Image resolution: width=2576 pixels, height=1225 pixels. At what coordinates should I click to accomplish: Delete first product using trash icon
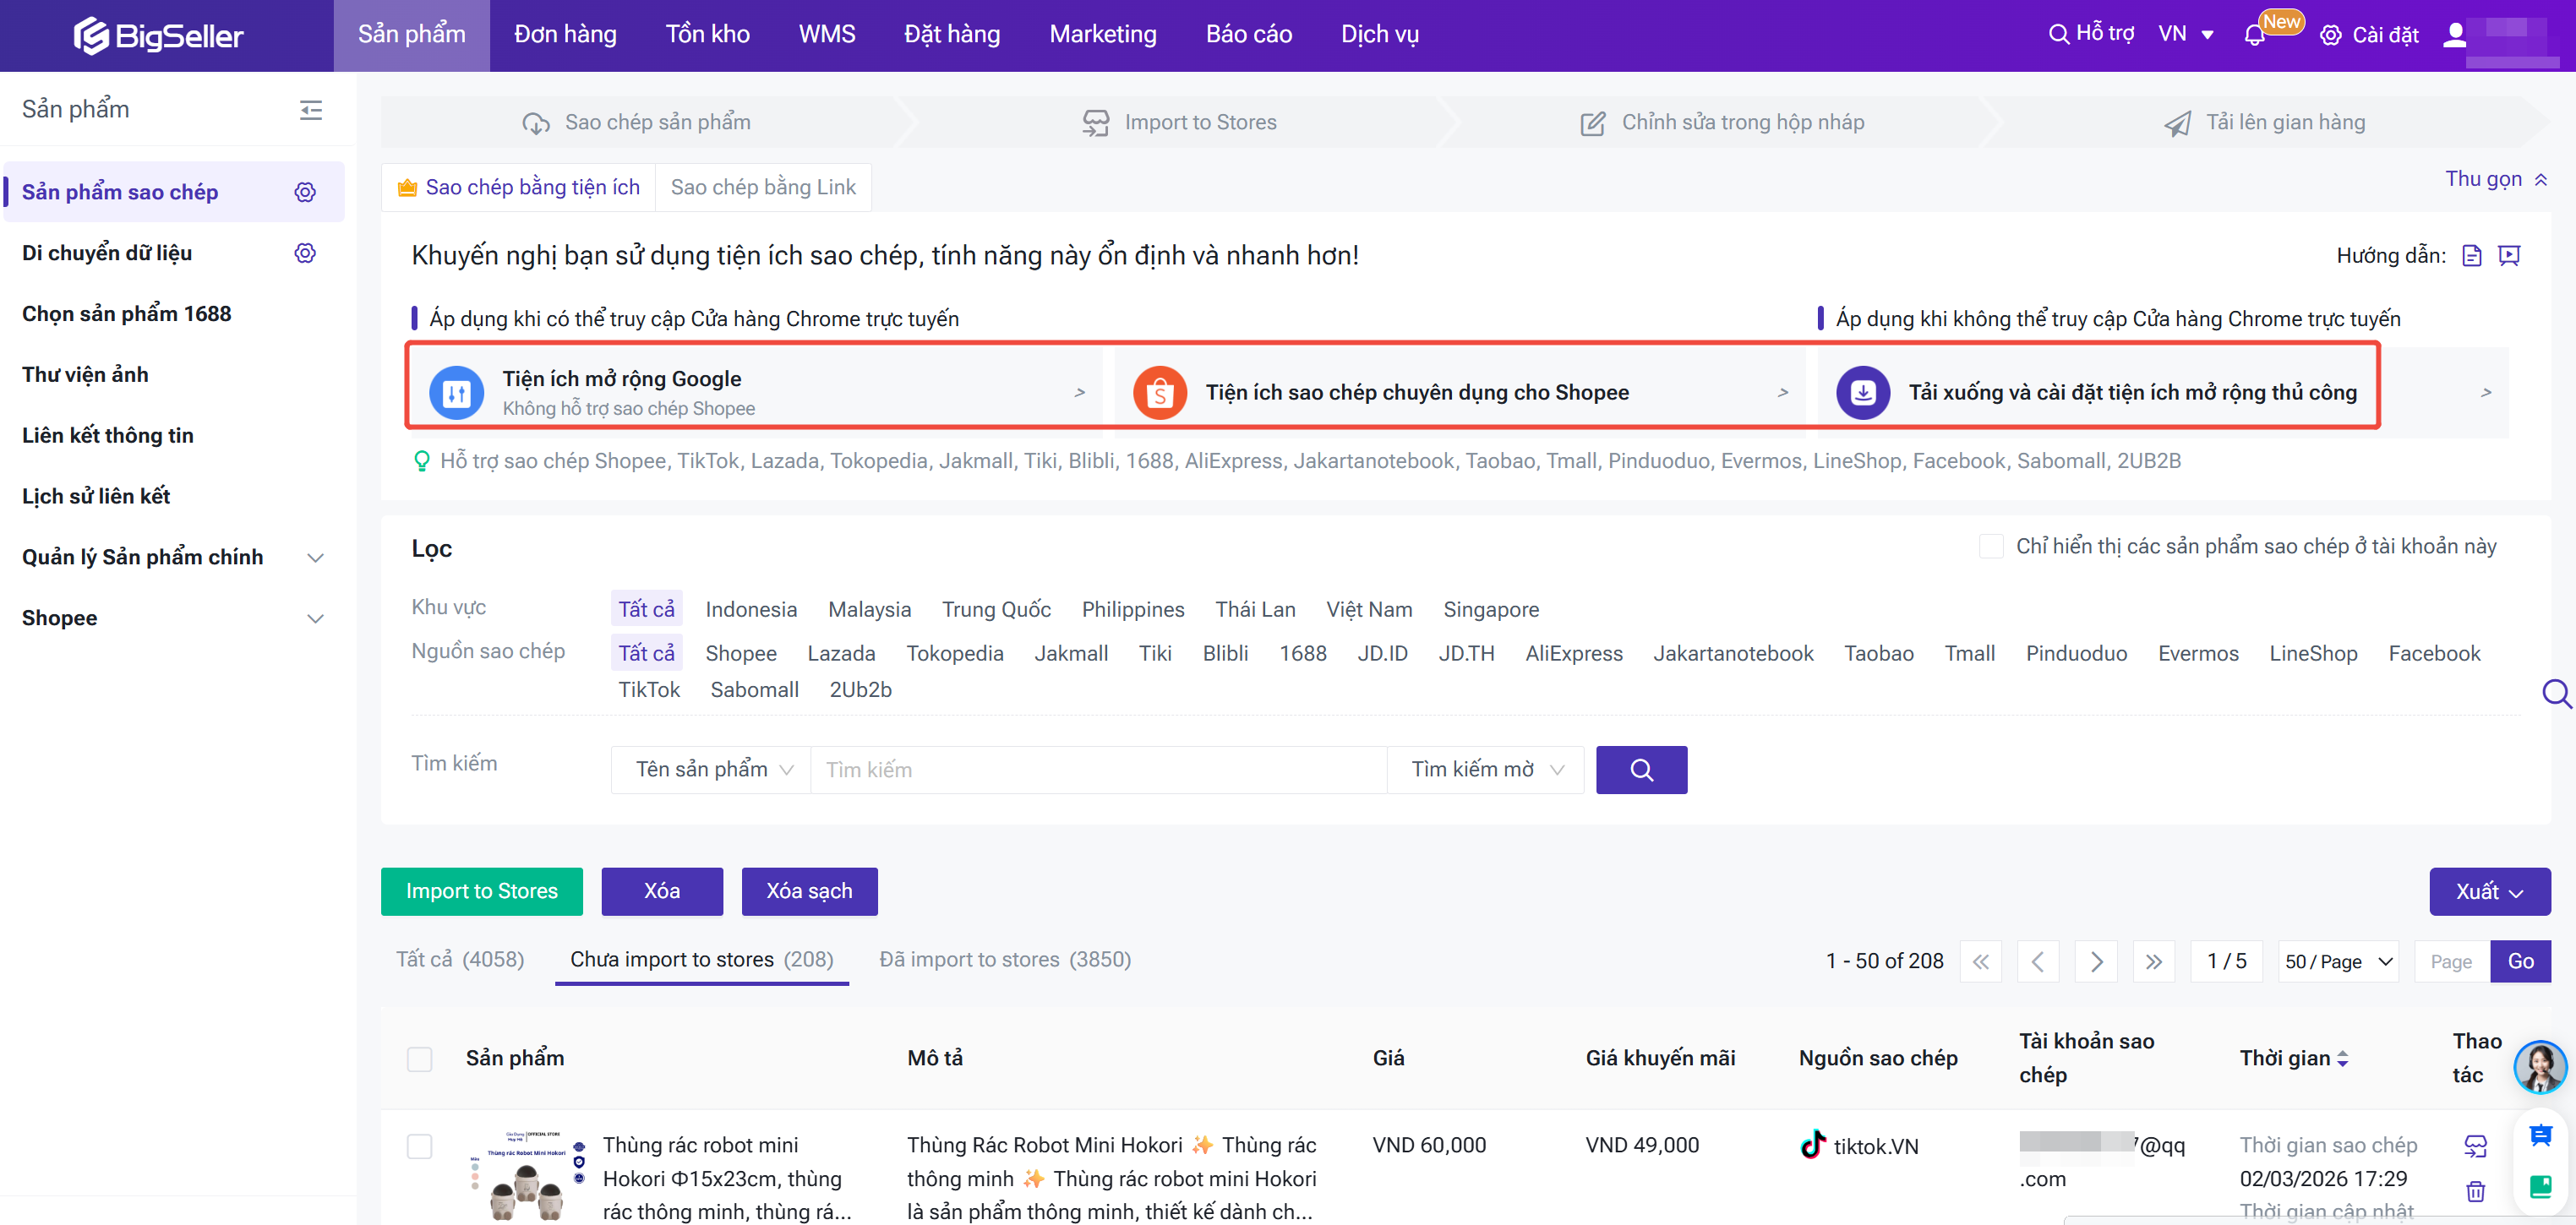tap(2475, 1191)
